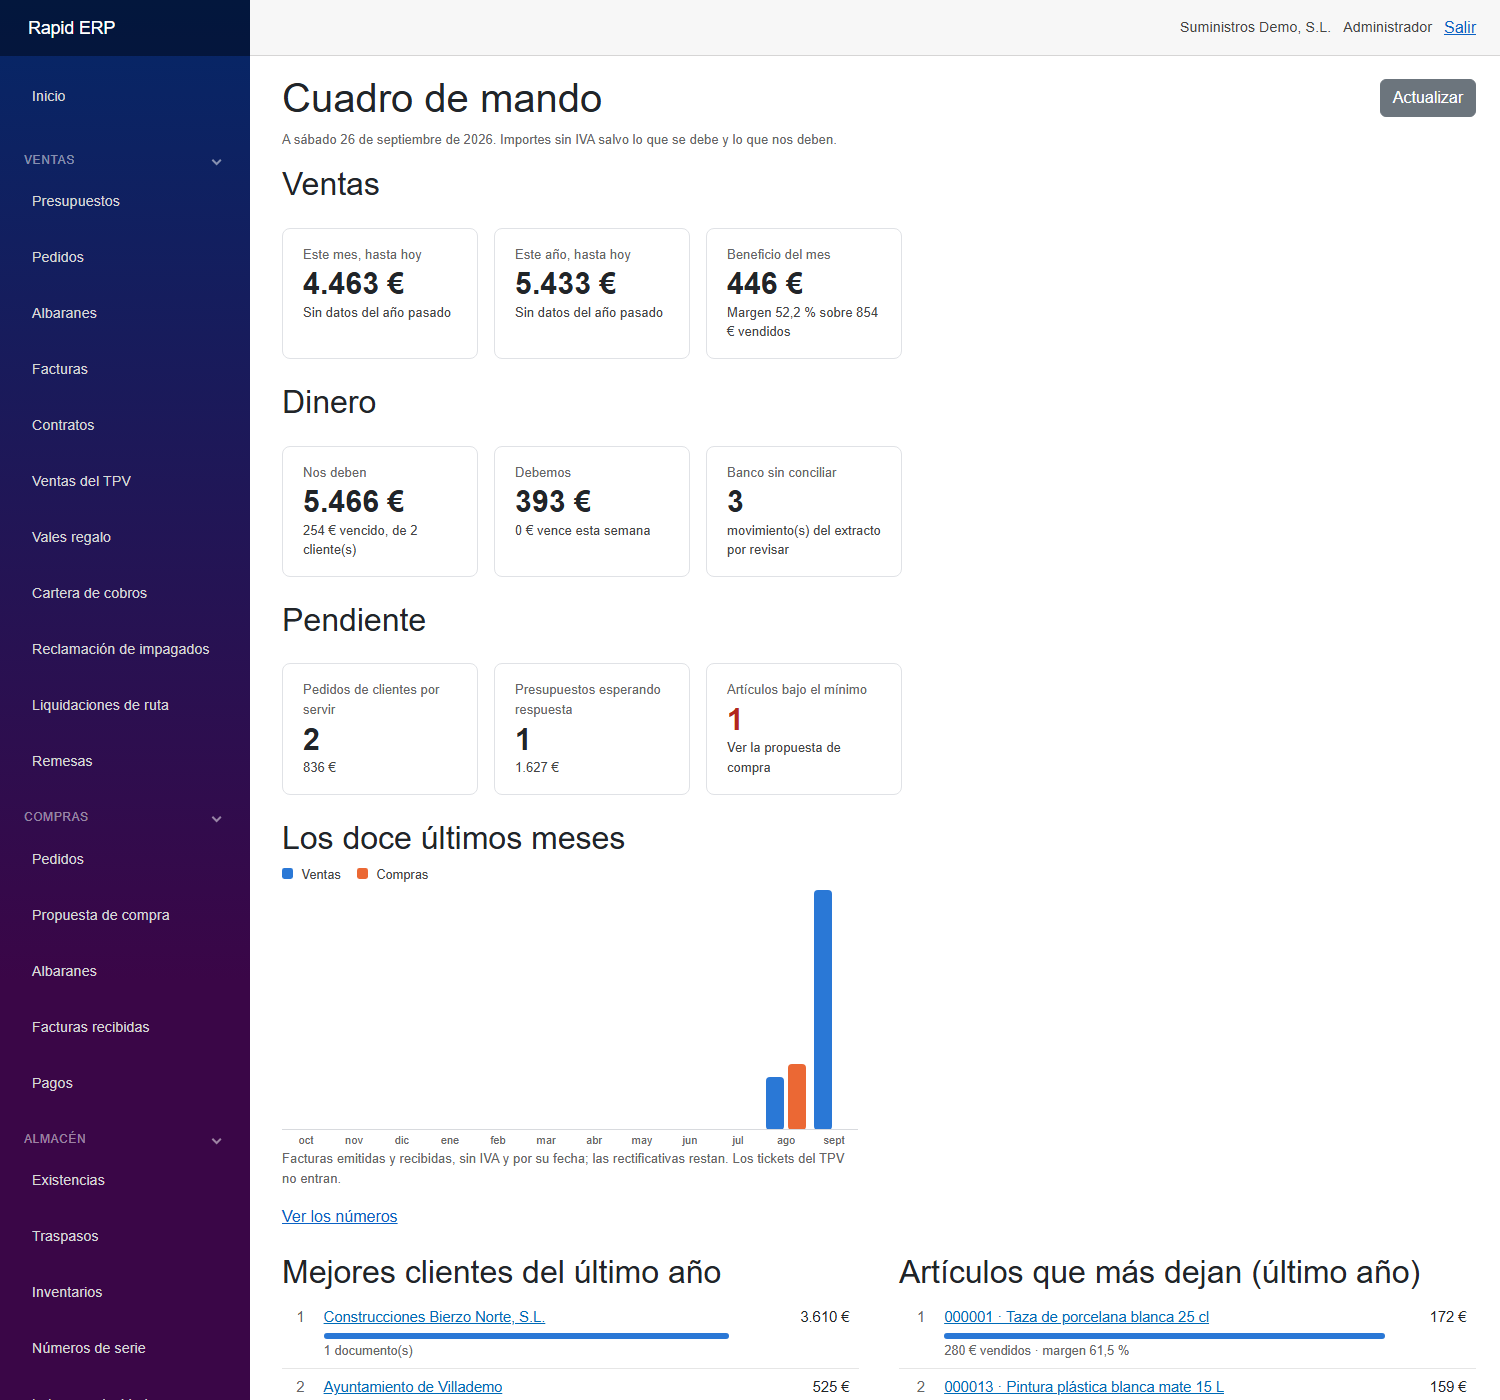
Task: Open the Artículos bajo el mínimo card
Action: click(804, 729)
